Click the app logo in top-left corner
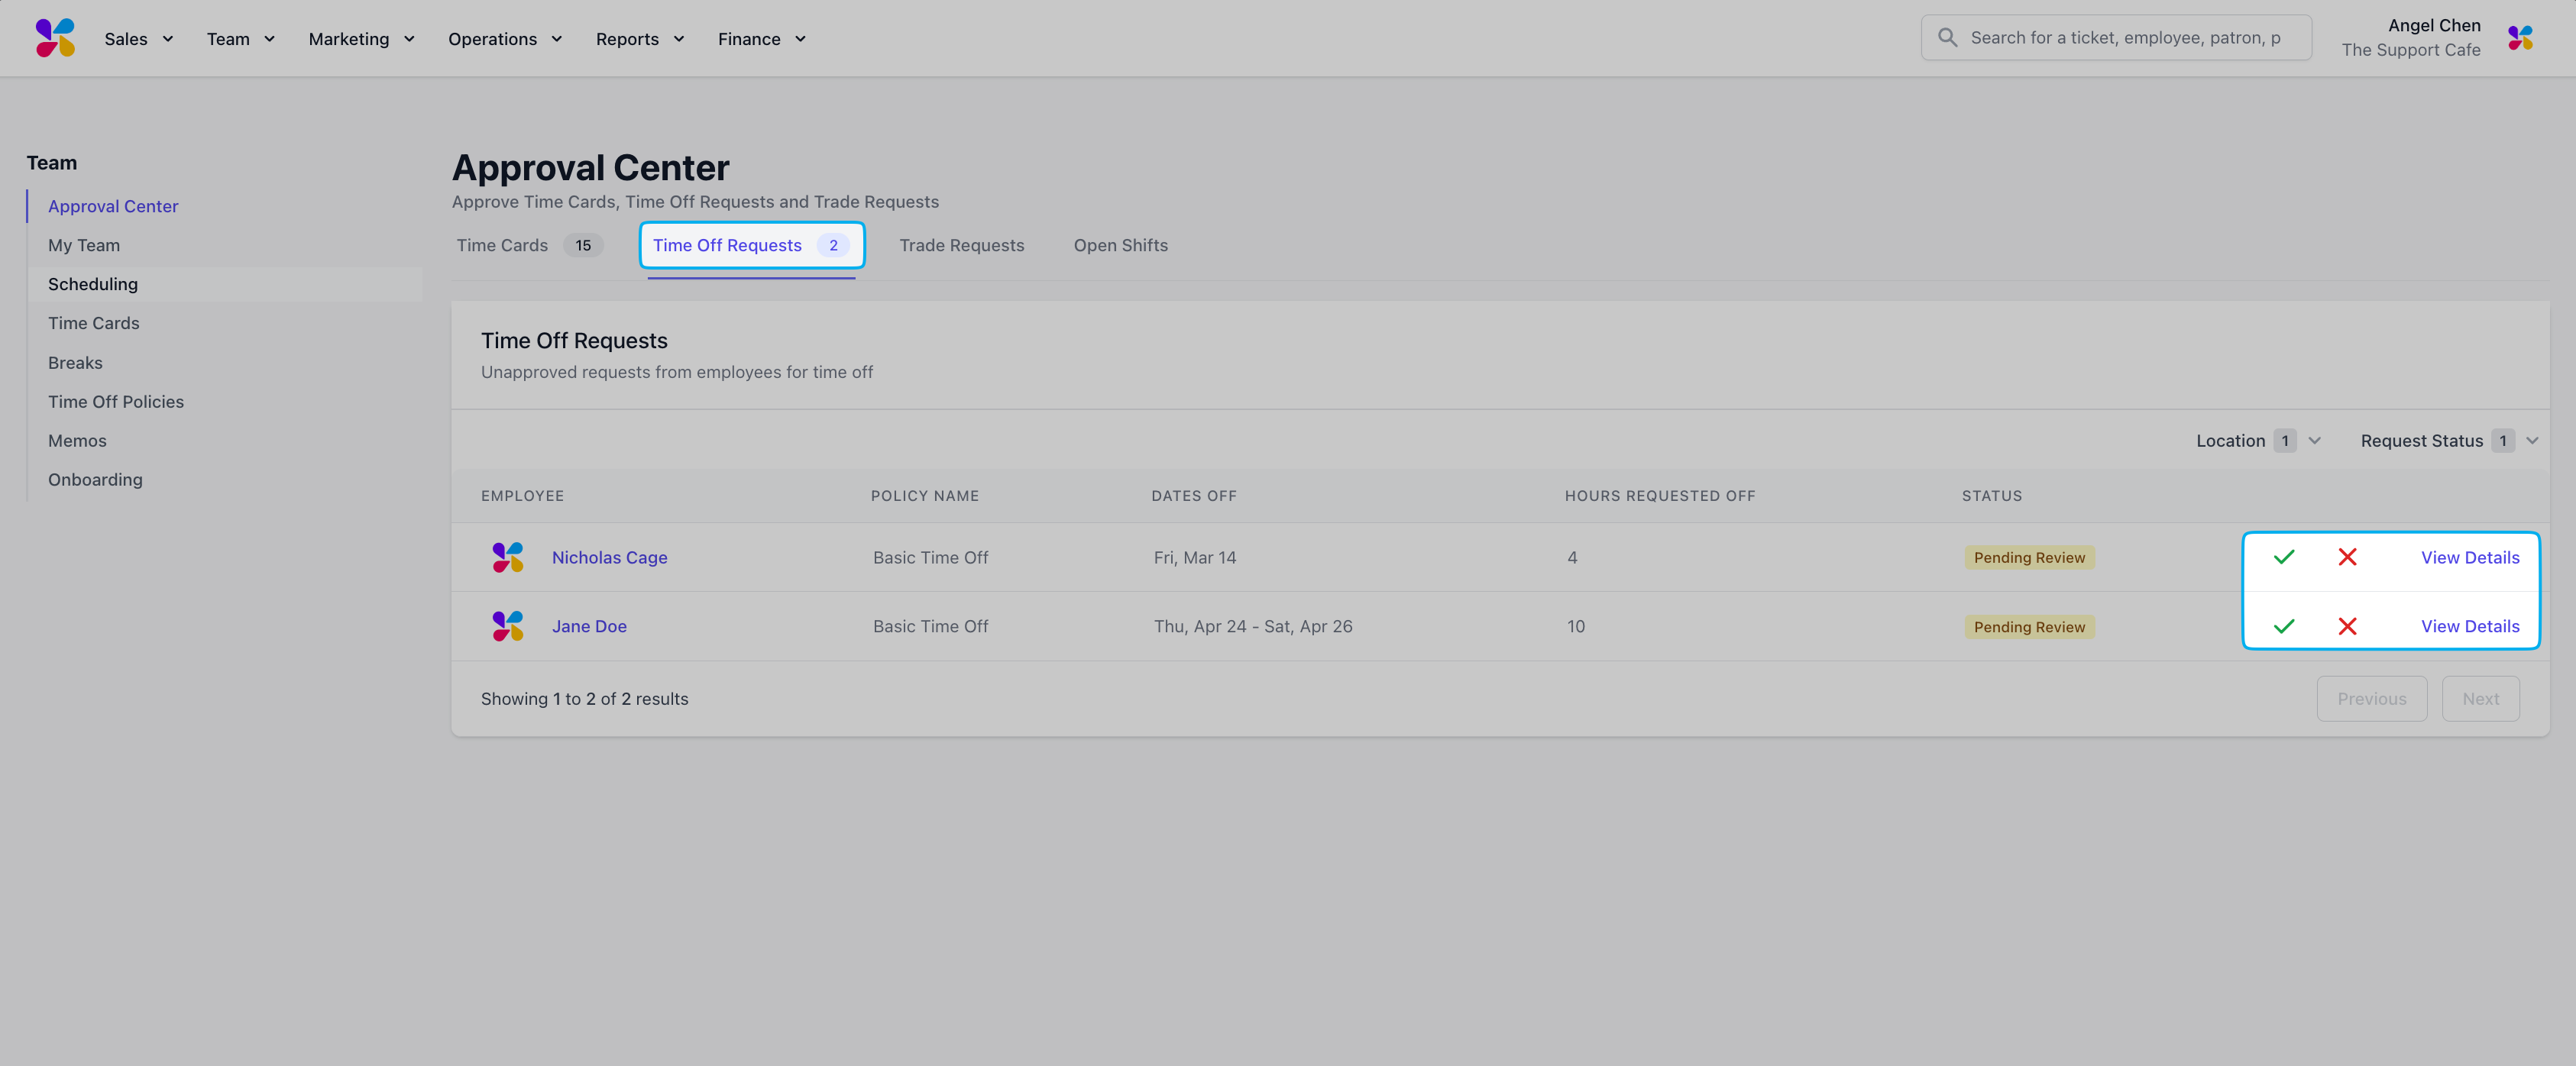The image size is (2576, 1066). pyautogui.click(x=55, y=38)
